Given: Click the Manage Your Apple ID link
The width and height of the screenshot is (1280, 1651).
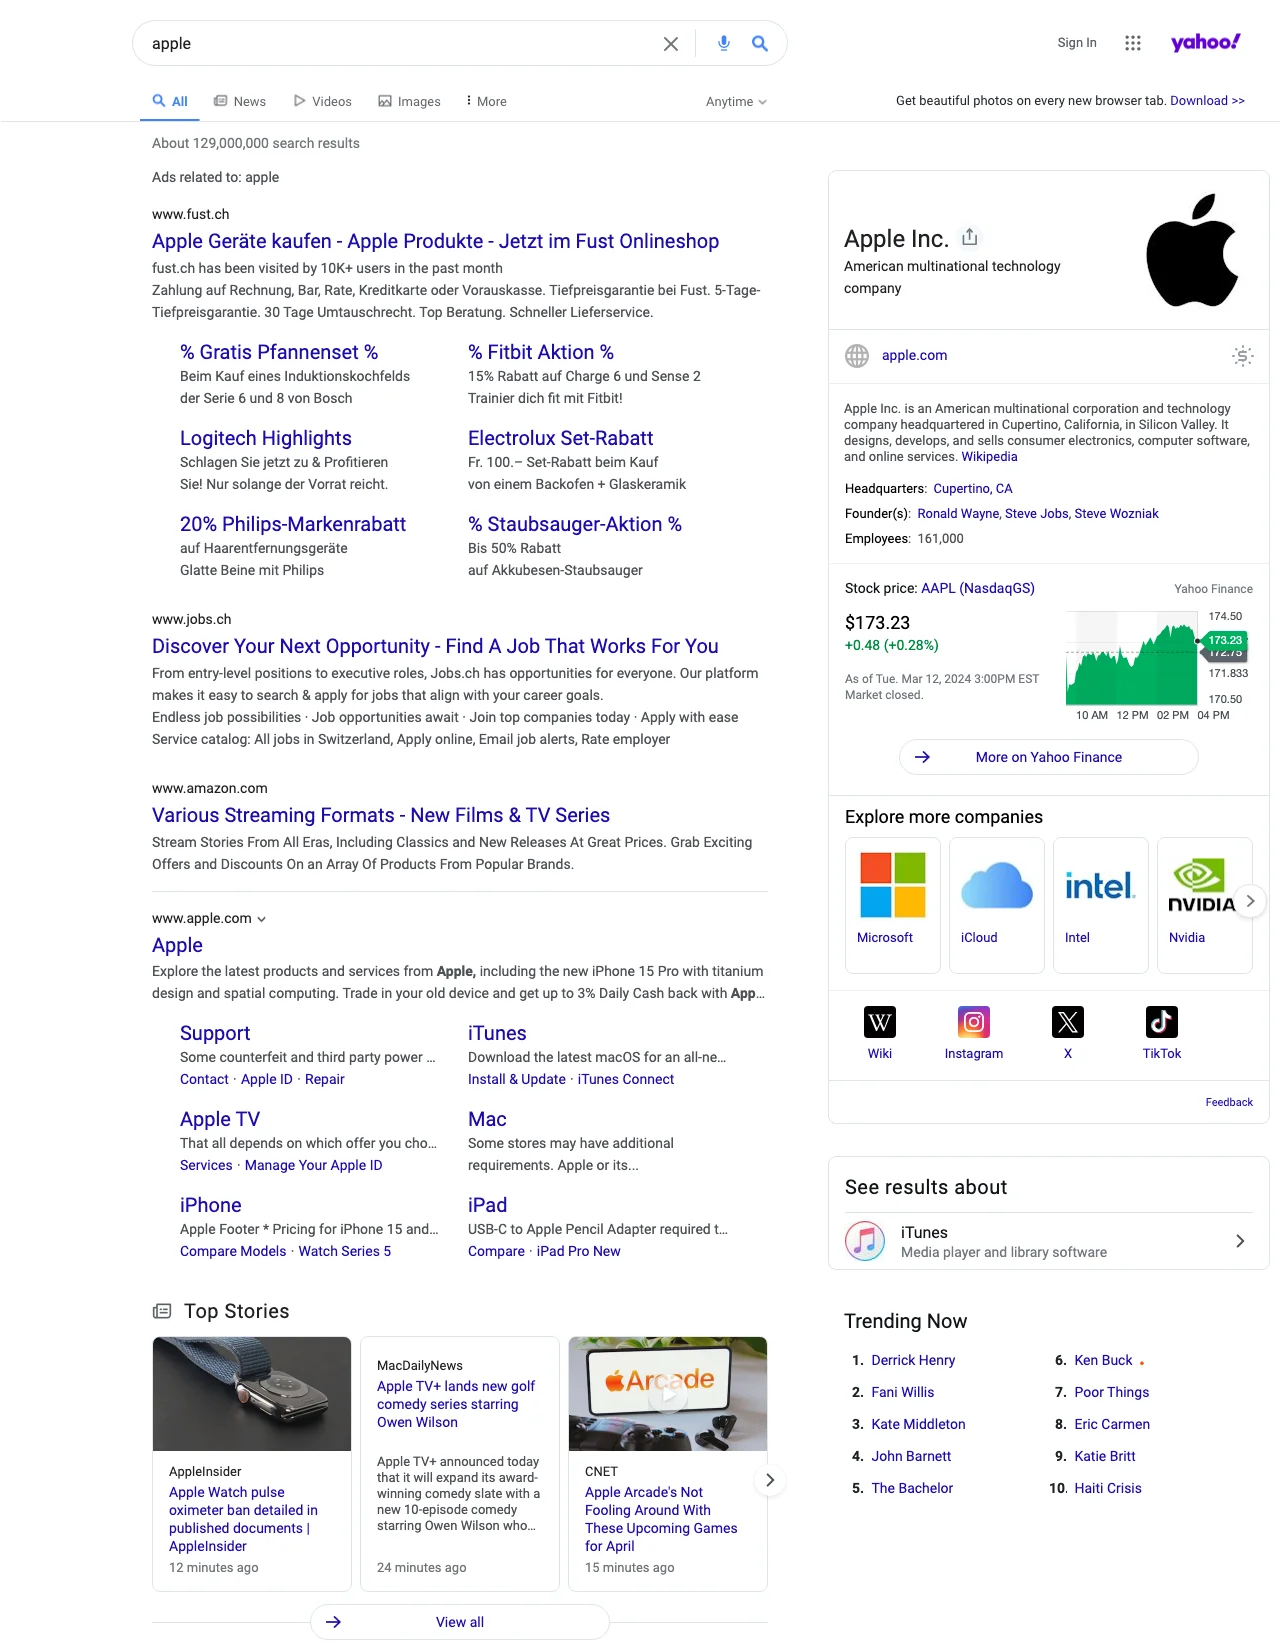Looking at the screenshot, I should (x=313, y=1165).
